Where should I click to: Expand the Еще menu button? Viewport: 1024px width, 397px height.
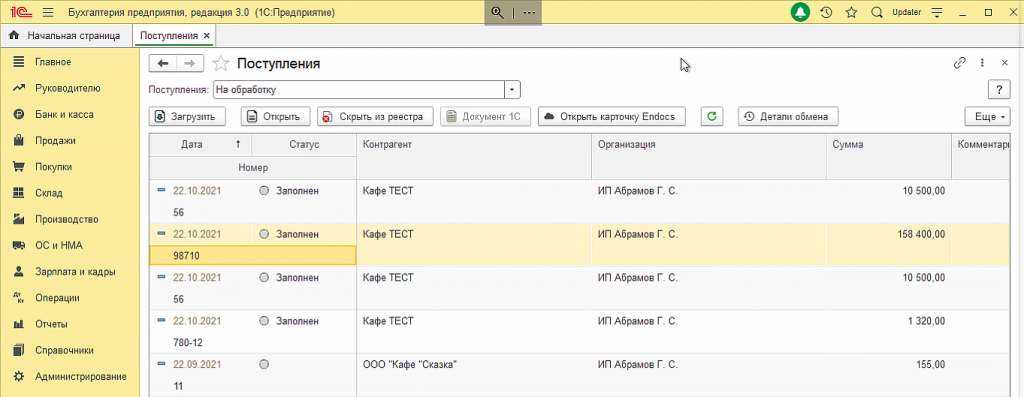coord(987,116)
